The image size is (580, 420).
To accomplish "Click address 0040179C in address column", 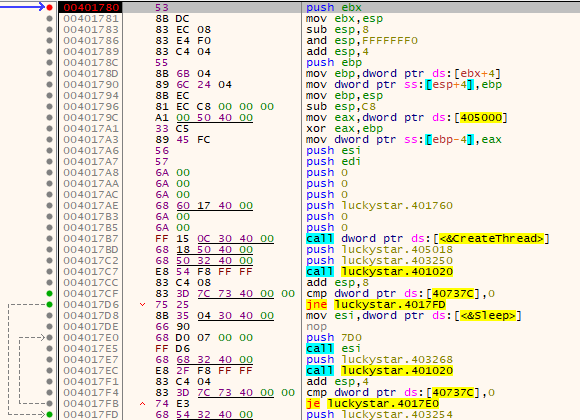I will (x=91, y=118).
